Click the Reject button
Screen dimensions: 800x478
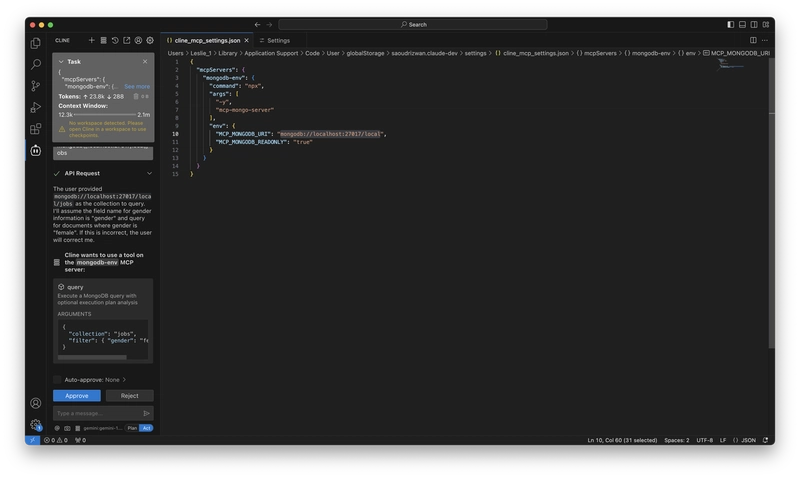130,396
